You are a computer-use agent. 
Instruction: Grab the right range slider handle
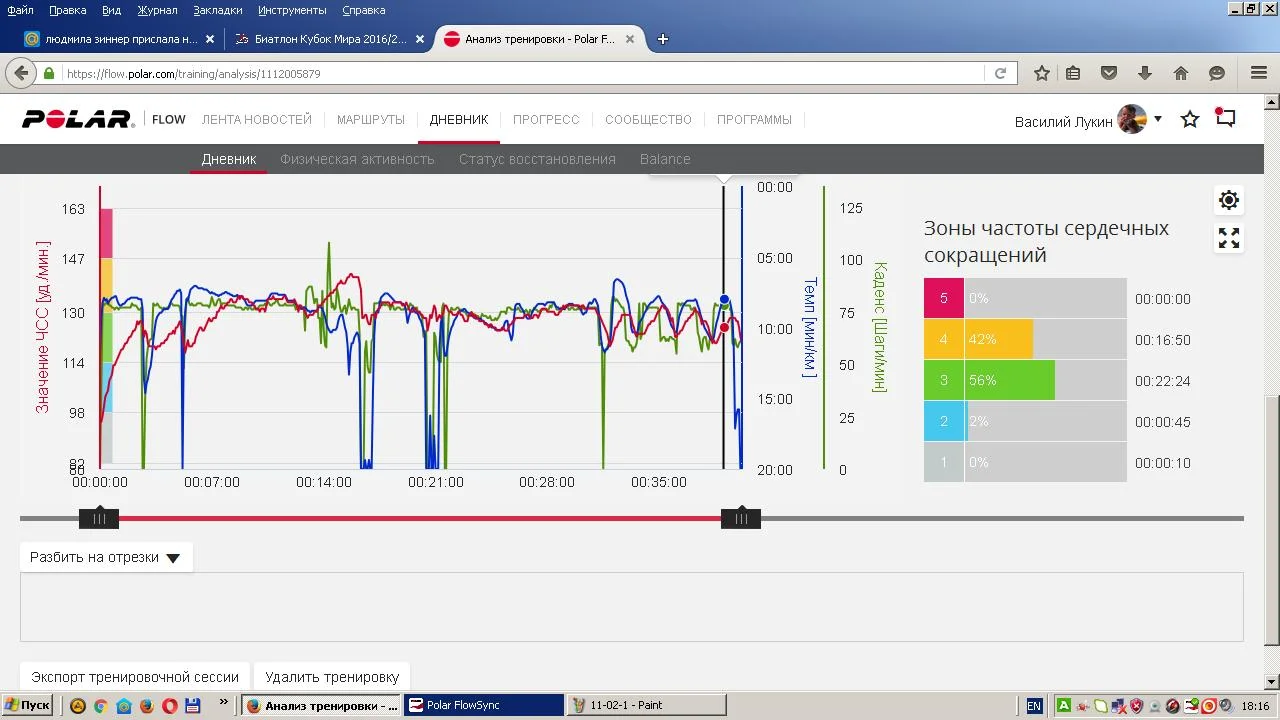click(741, 518)
